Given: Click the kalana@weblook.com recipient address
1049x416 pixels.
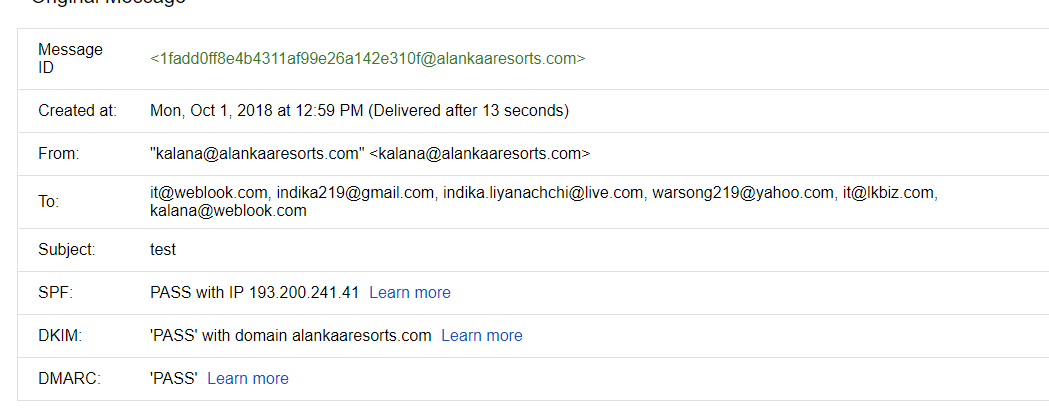Looking at the screenshot, I should tap(228, 211).
